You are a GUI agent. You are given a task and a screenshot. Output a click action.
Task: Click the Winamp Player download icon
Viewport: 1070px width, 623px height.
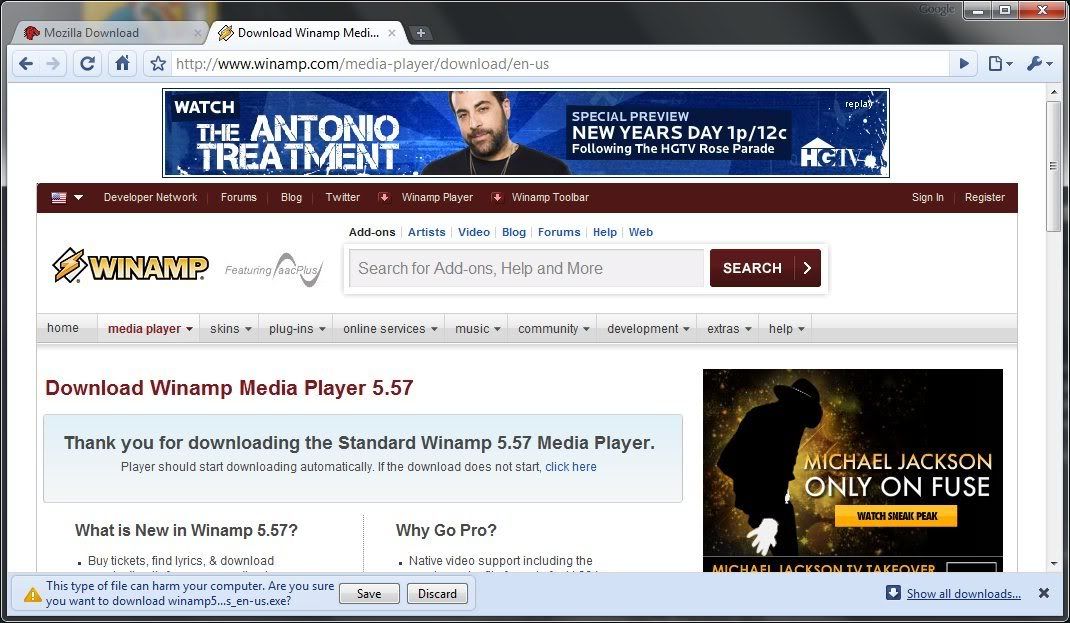pos(384,197)
